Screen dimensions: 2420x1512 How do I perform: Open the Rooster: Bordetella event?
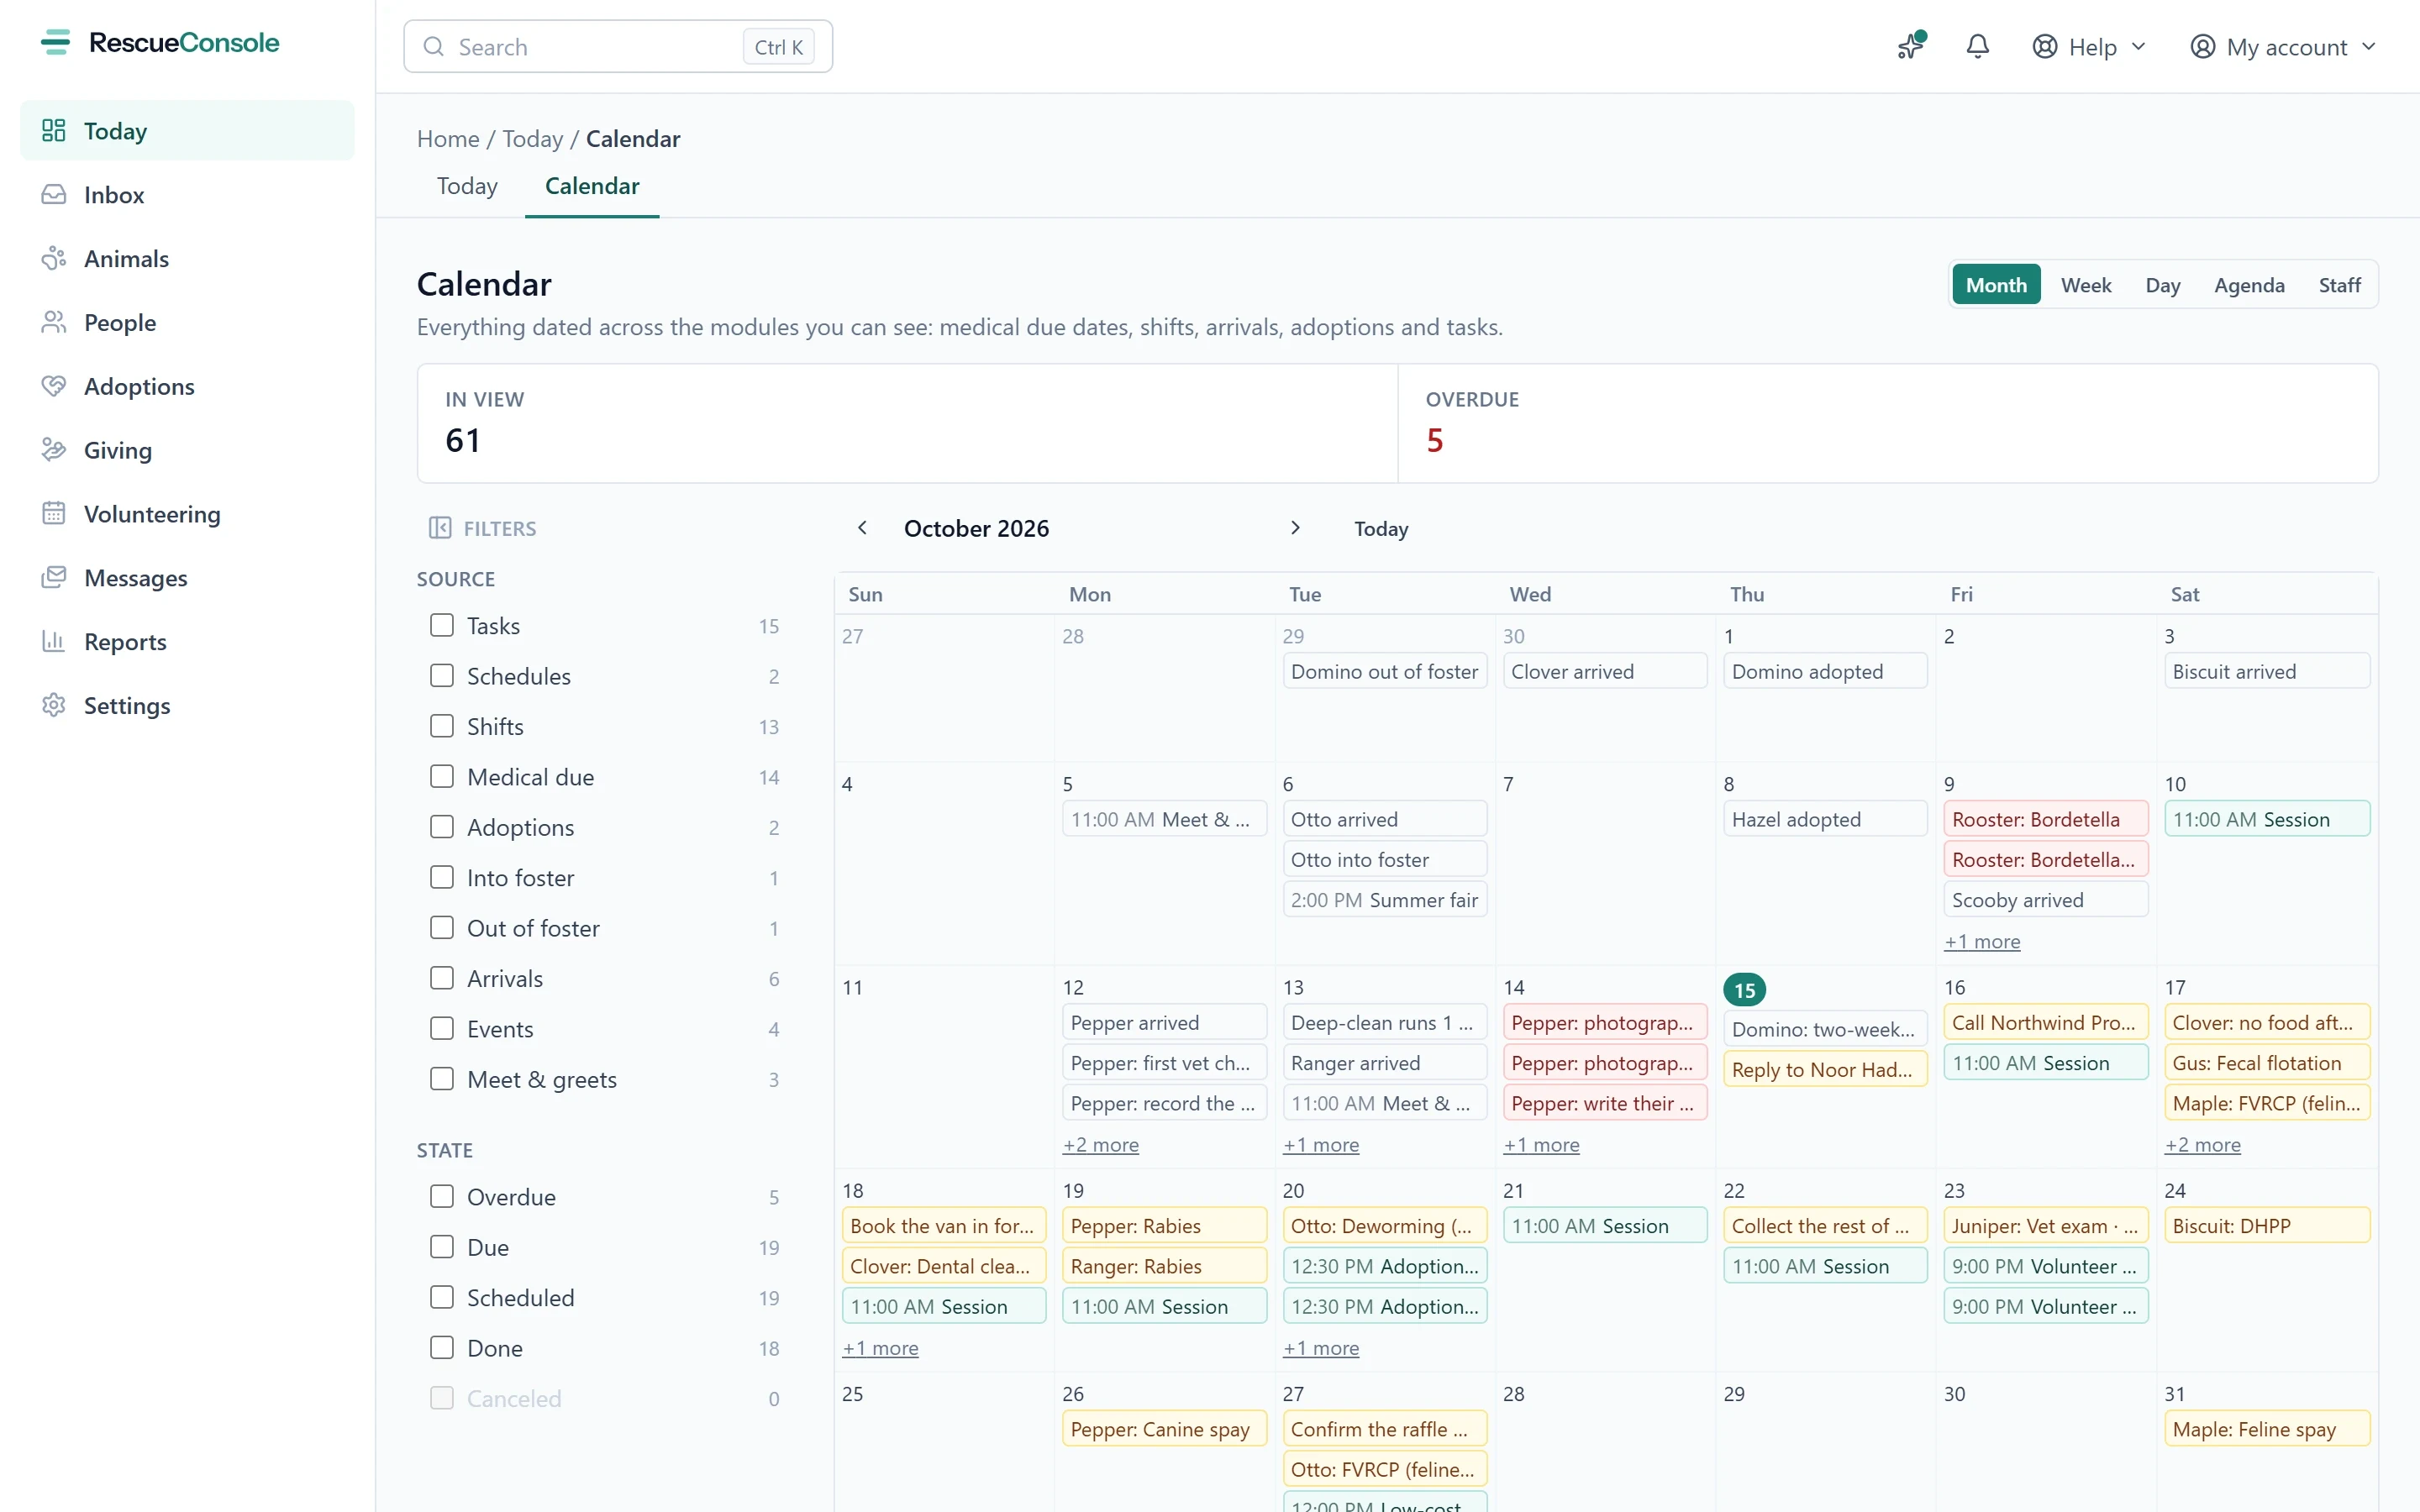[2046, 820]
